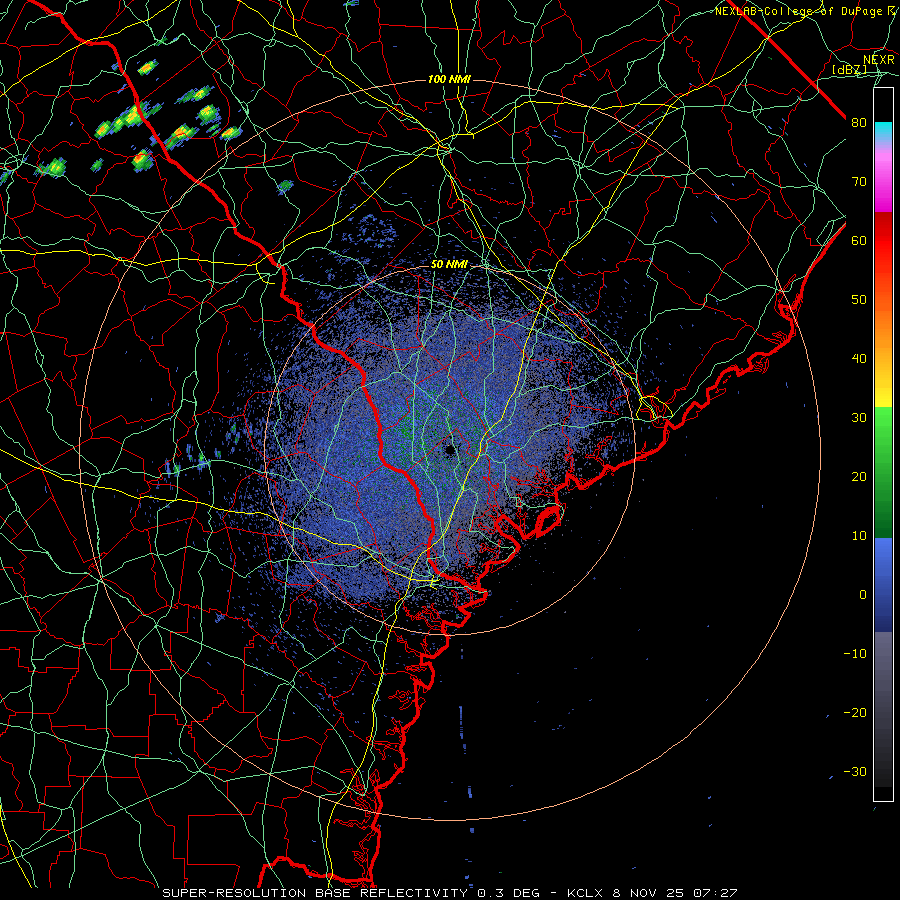
Task: Click the 50 dBZ scale value
Action: click(859, 300)
